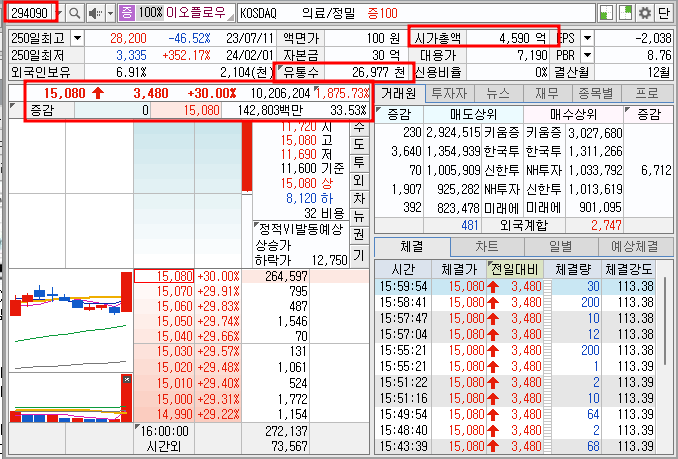Click buy-side 한국투 volume 1,311,266

point(595,151)
